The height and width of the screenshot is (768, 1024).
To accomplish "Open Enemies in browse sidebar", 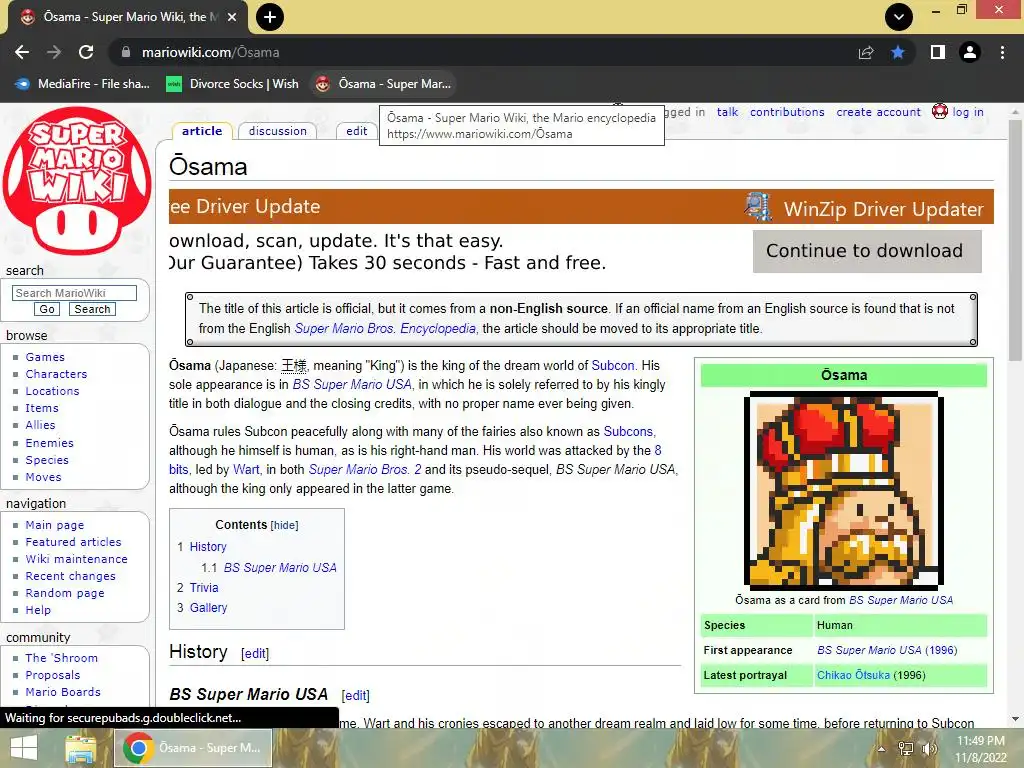I will click(x=50, y=443).
